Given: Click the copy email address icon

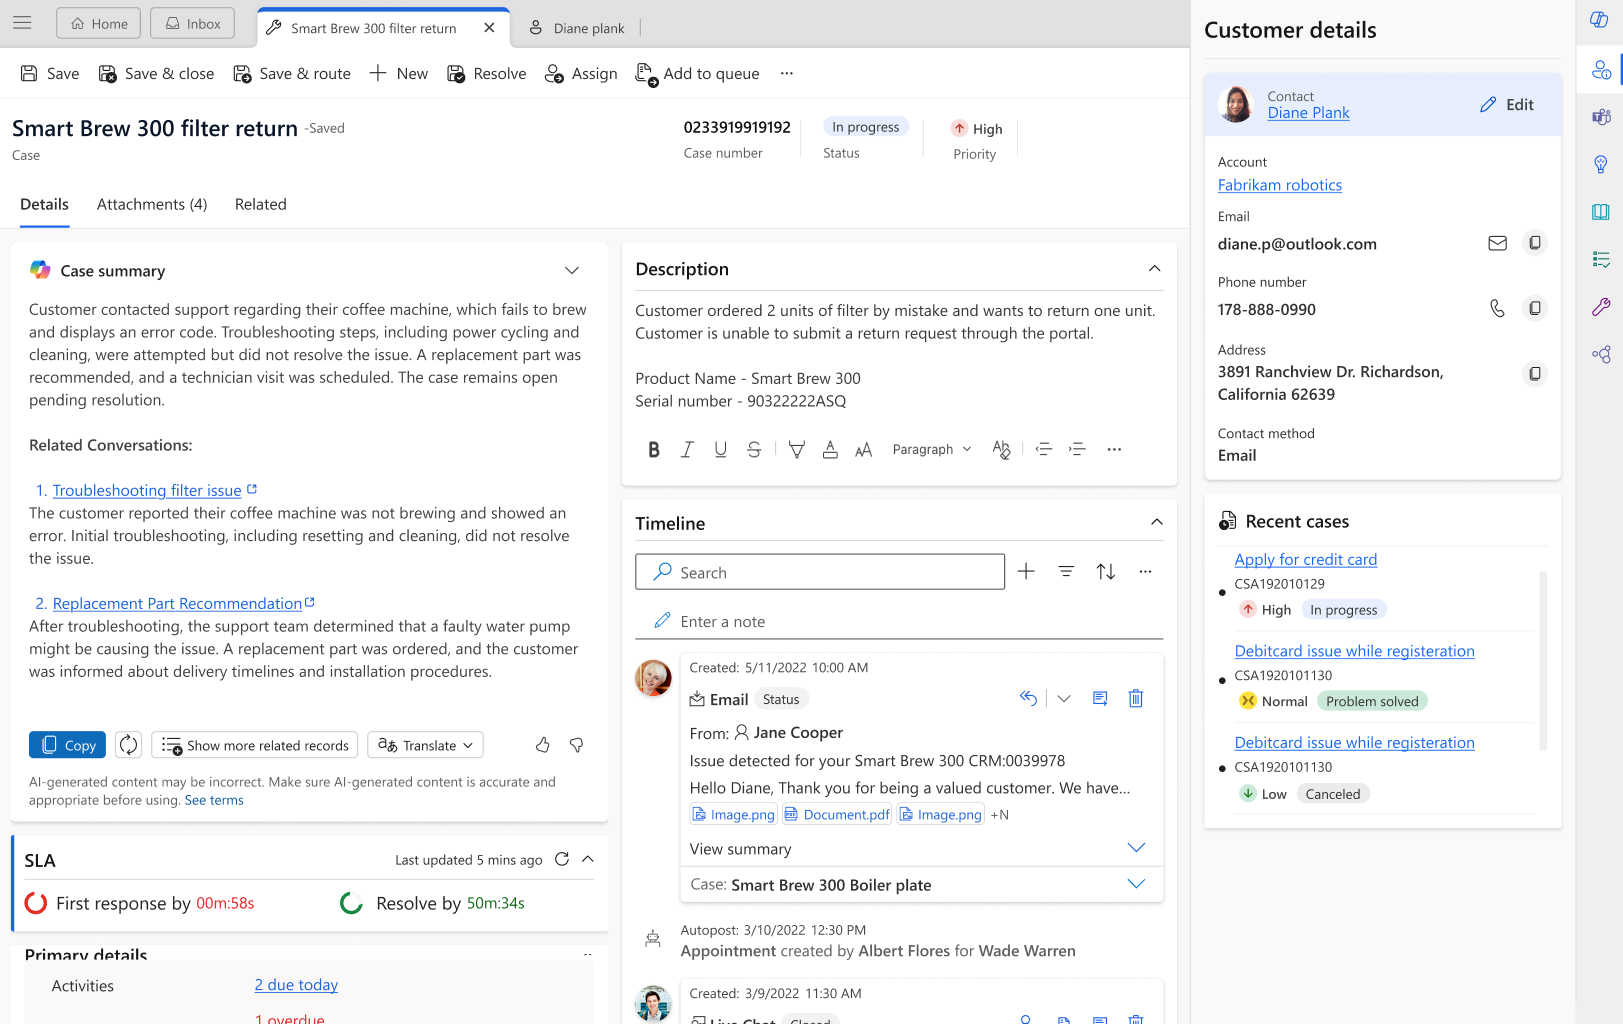Looking at the screenshot, I should pyautogui.click(x=1534, y=243).
